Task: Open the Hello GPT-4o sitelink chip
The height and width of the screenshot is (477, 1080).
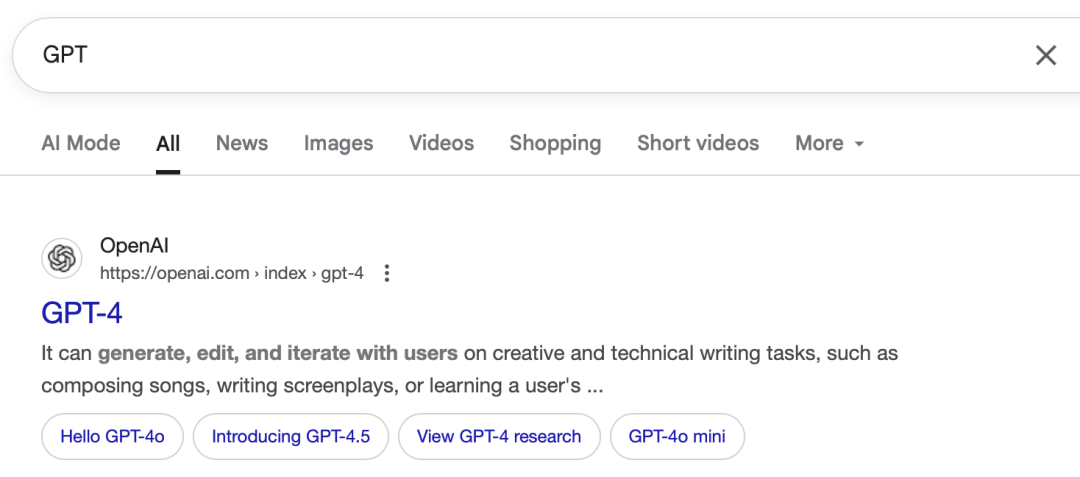Action: coord(112,436)
